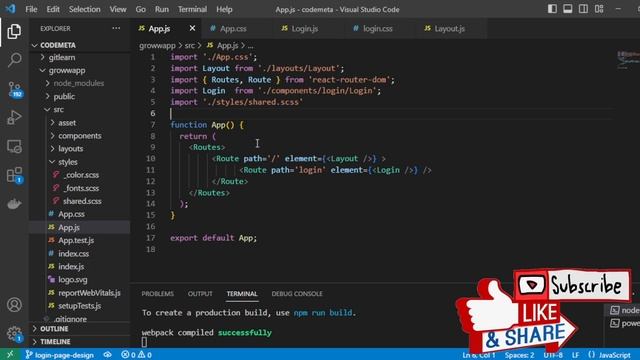This screenshot has height=360, width=640.
Task: Open shared.scss file
Action: (x=80, y=201)
